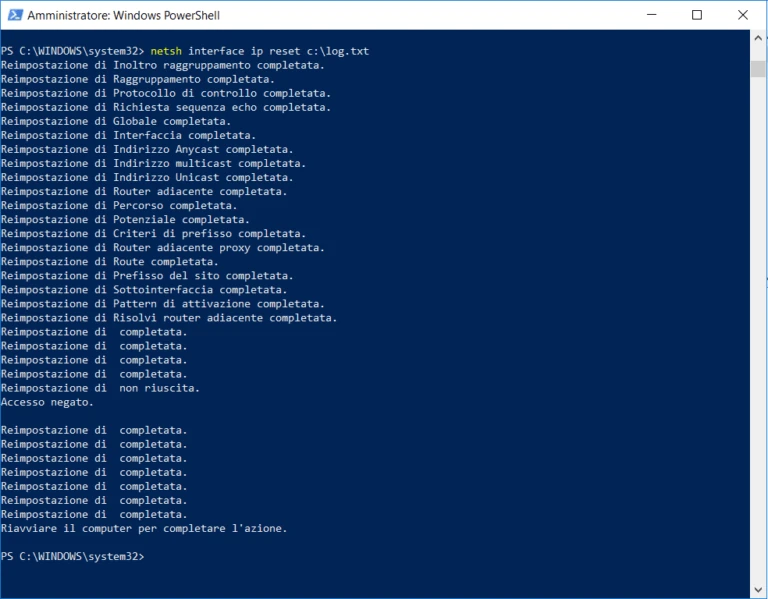Screen dimensions: 768x599
Task: Click the 'Accesso negato.' error line
Action: [47, 402]
